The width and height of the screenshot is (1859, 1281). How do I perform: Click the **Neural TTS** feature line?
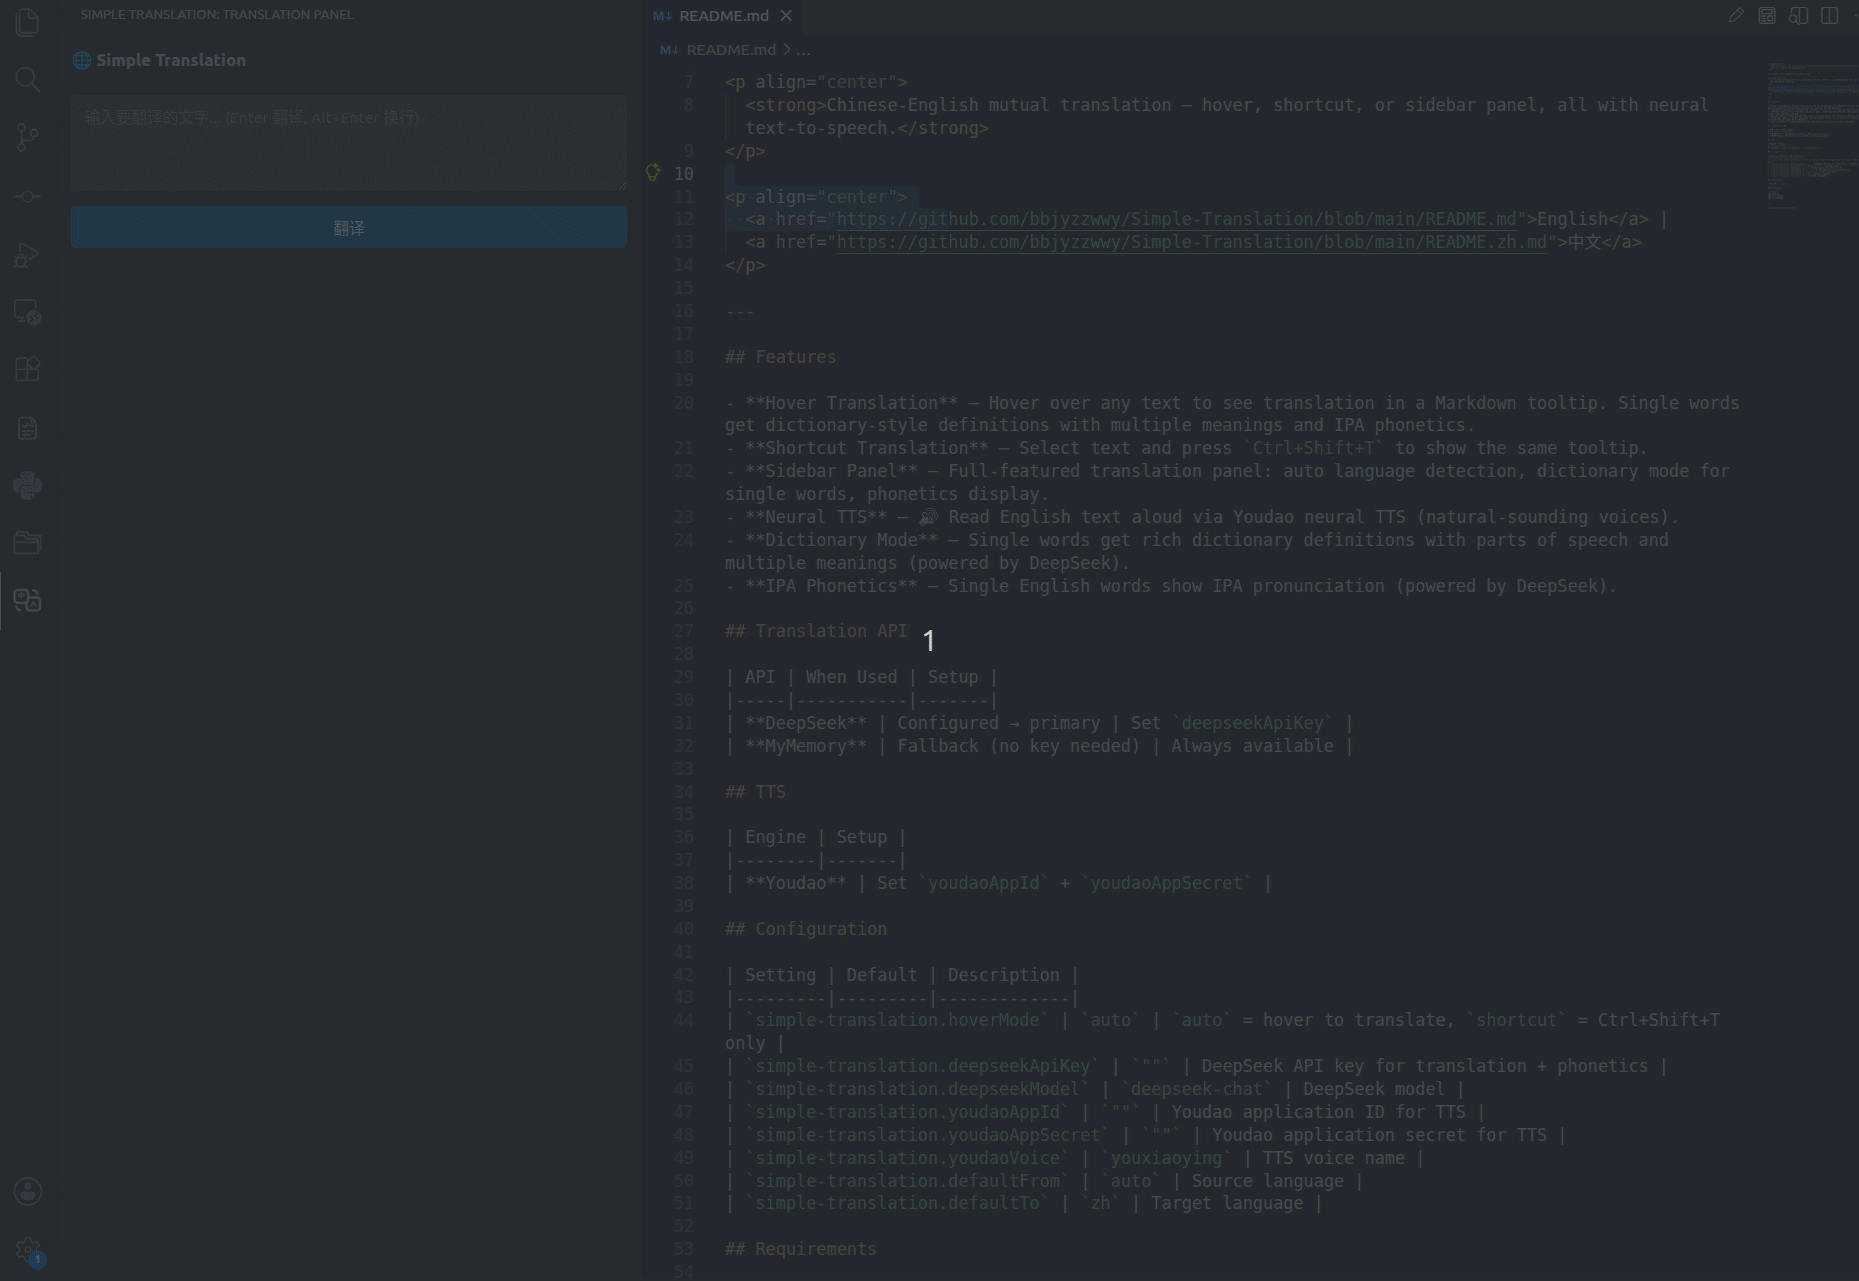click(x=1202, y=517)
